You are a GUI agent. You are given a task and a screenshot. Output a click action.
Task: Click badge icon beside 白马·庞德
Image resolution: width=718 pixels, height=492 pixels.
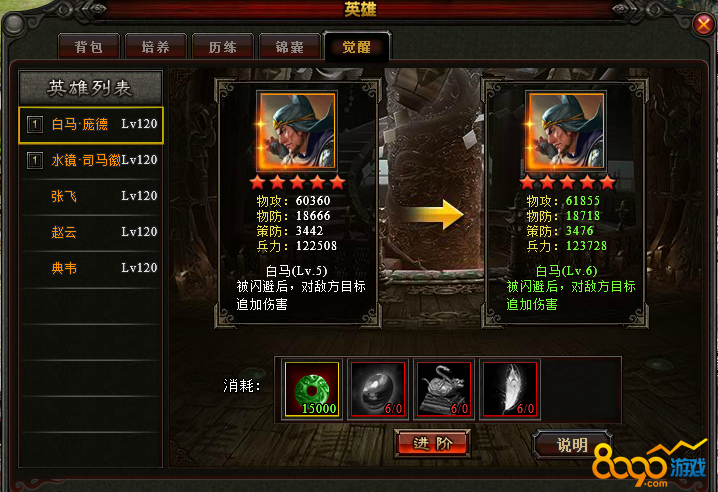[x=35, y=124]
